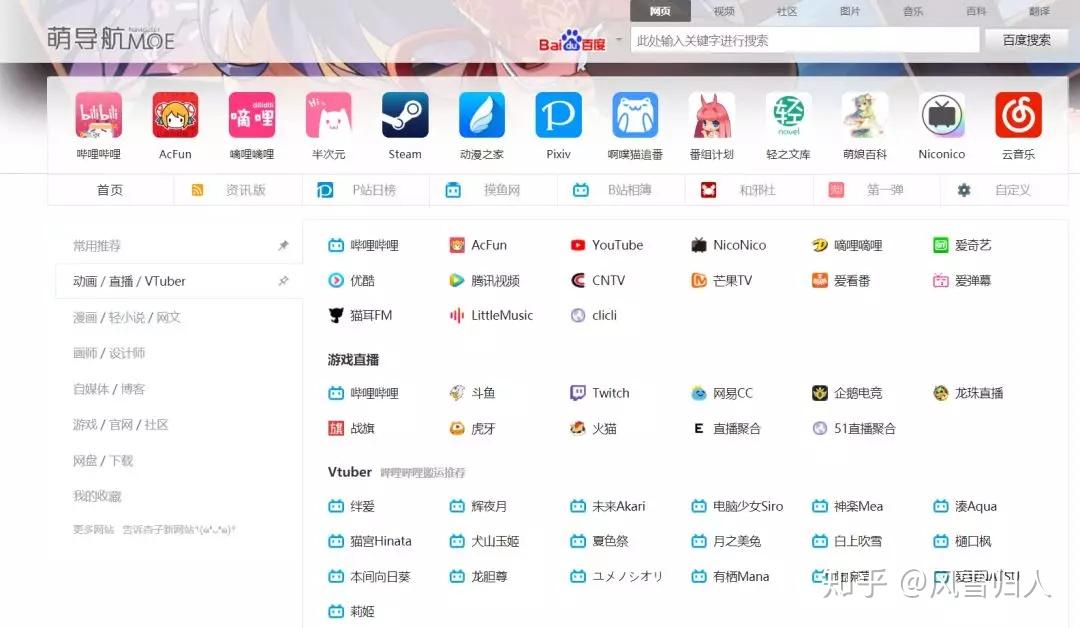Switch to the 网页 search tab
1080x628 pixels.
(x=661, y=11)
